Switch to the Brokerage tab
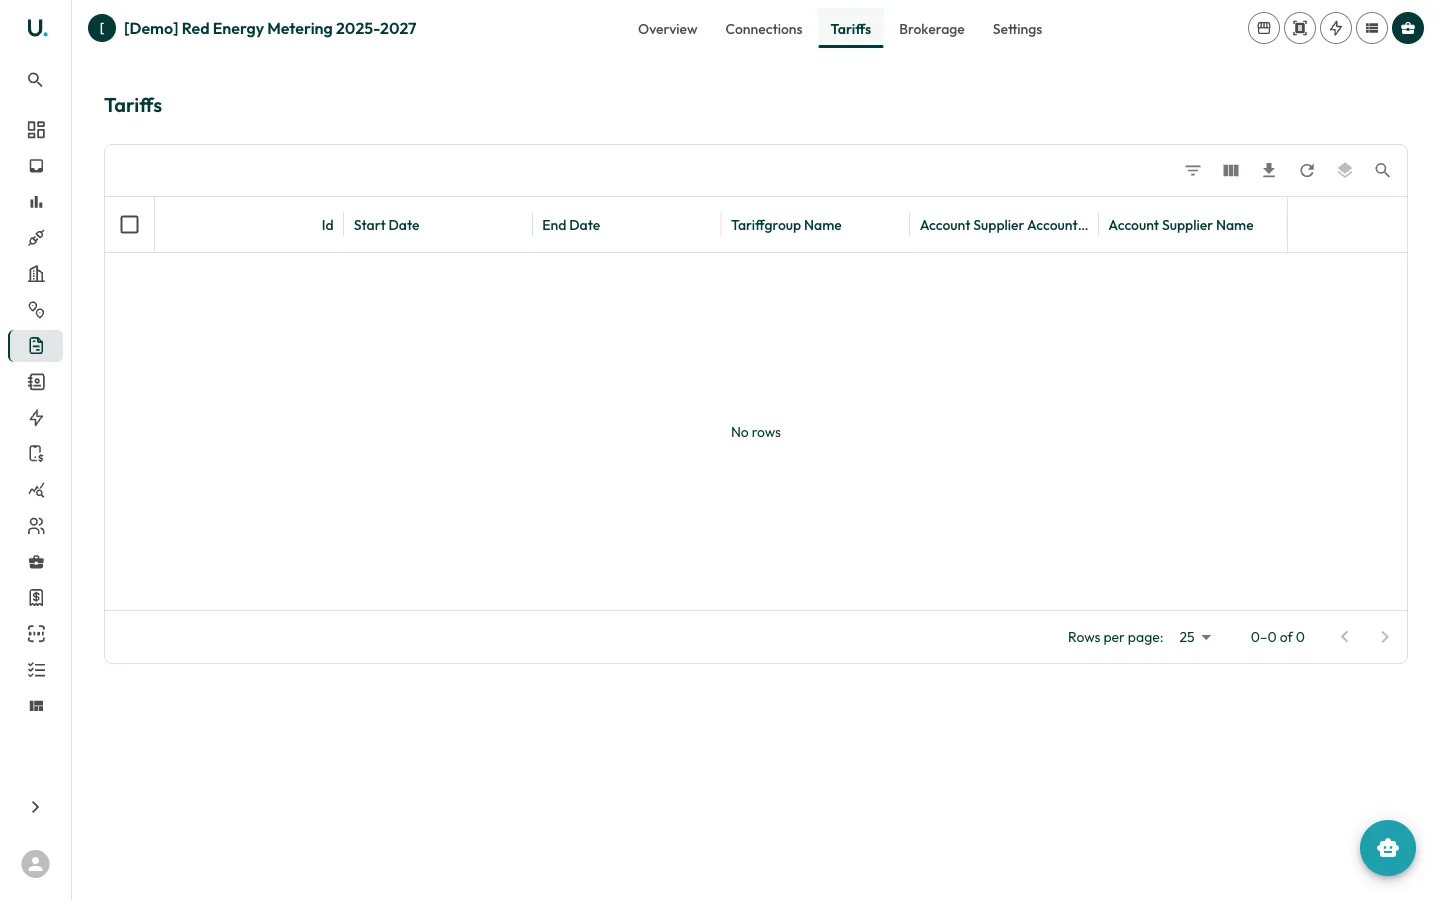1440x900 pixels. pyautogui.click(x=932, y=29)
